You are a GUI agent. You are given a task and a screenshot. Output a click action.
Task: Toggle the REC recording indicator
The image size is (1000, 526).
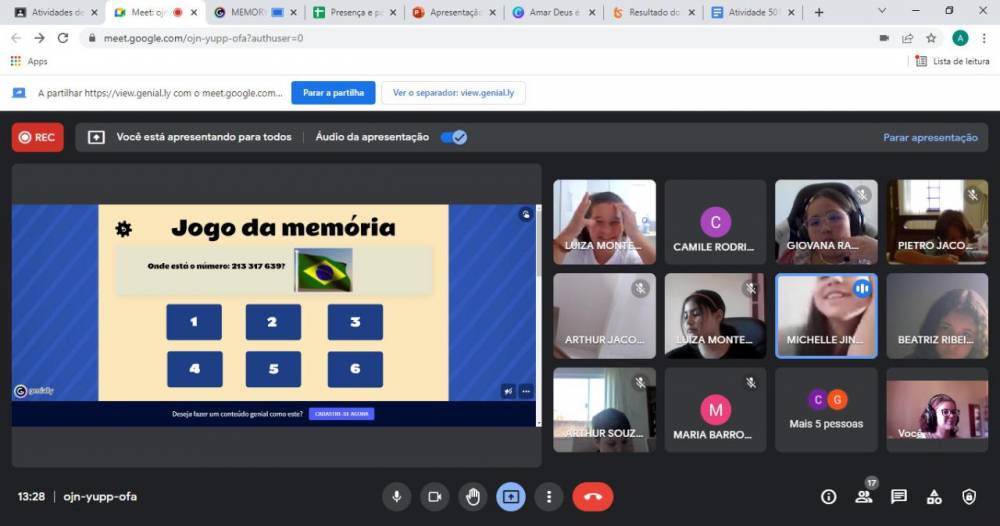tap(37, 137)
